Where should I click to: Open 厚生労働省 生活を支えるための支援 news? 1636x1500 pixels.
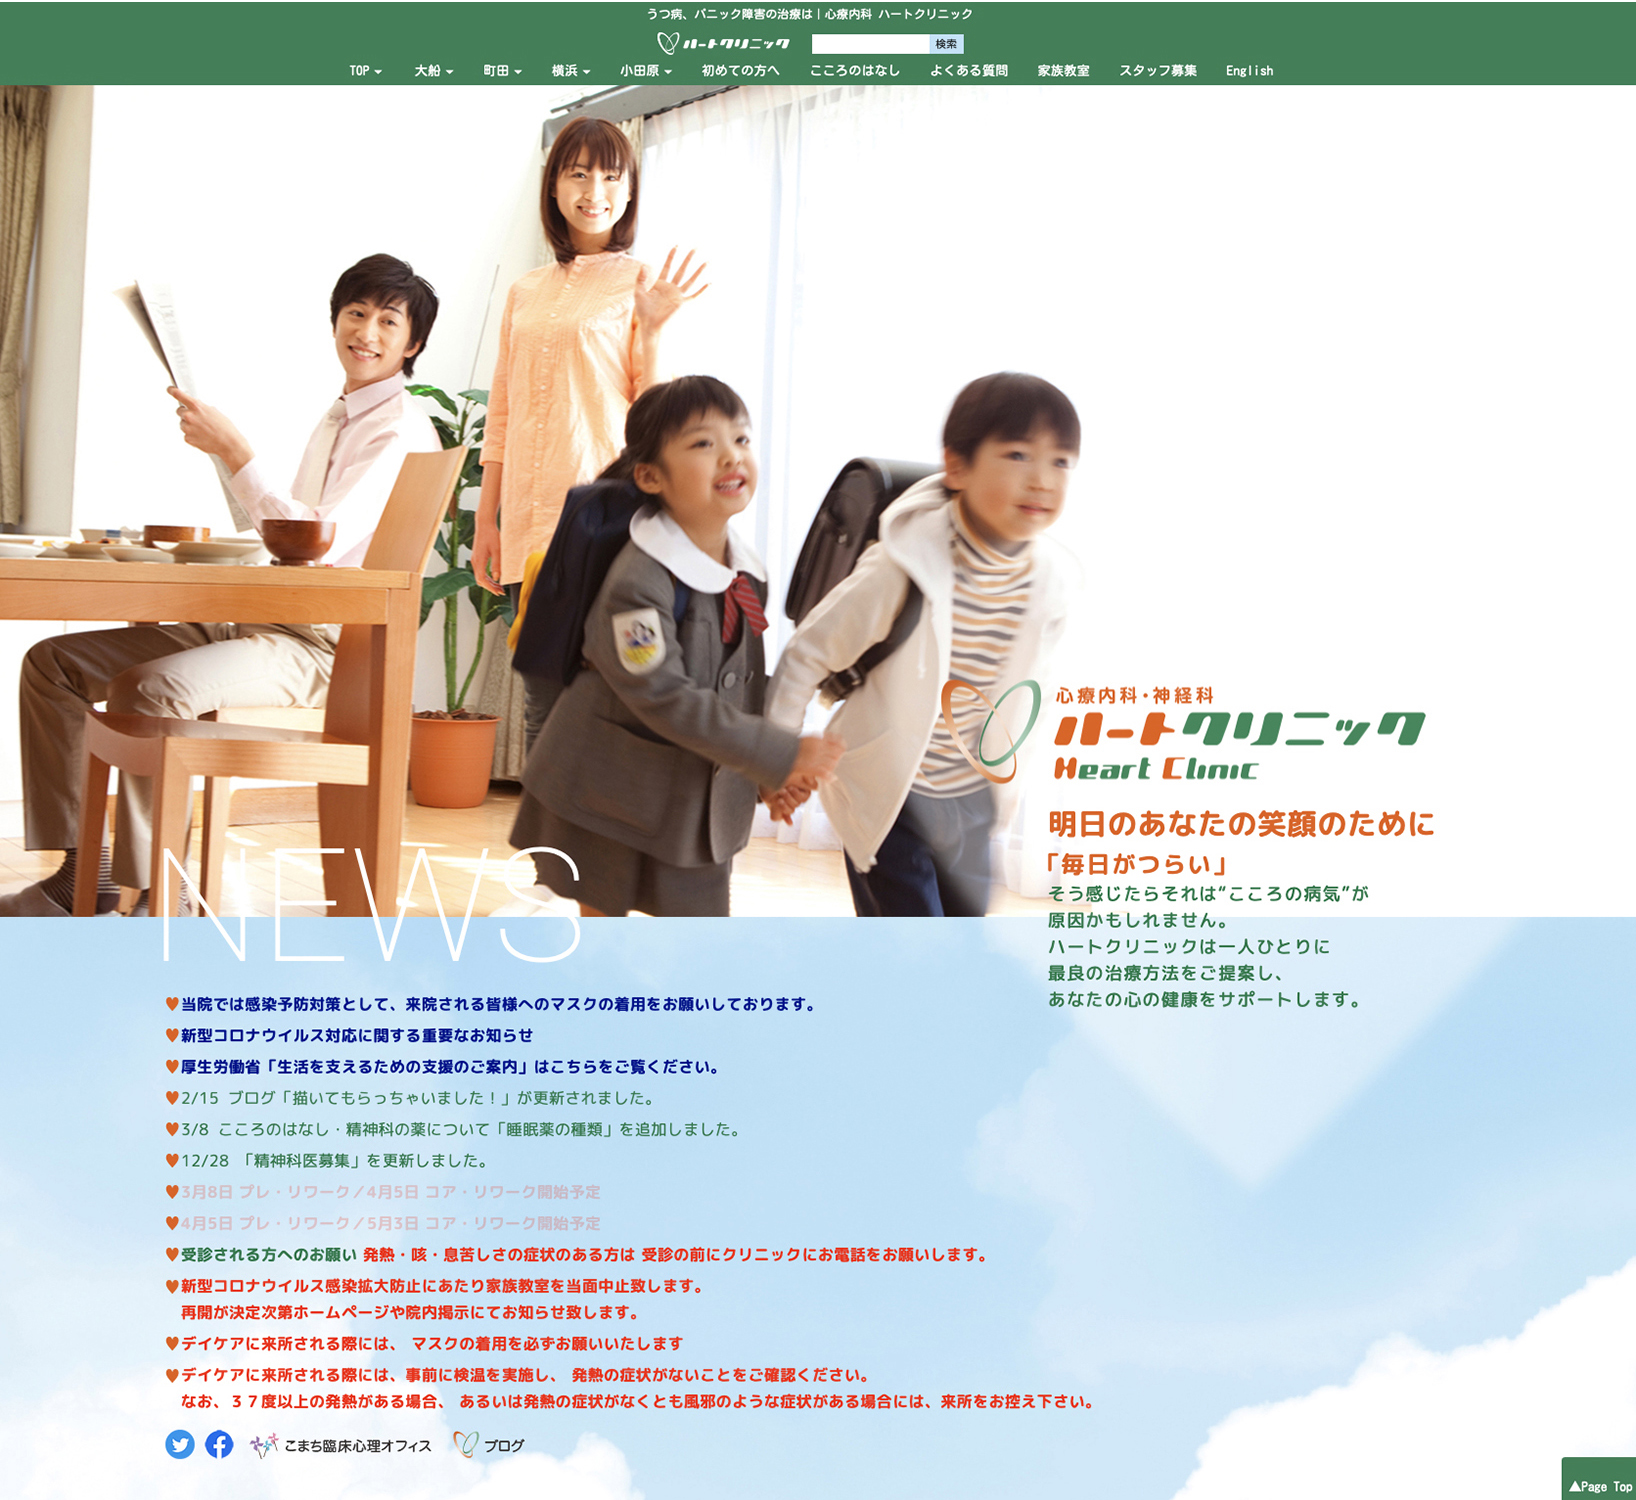click(x=448, y=1067)
